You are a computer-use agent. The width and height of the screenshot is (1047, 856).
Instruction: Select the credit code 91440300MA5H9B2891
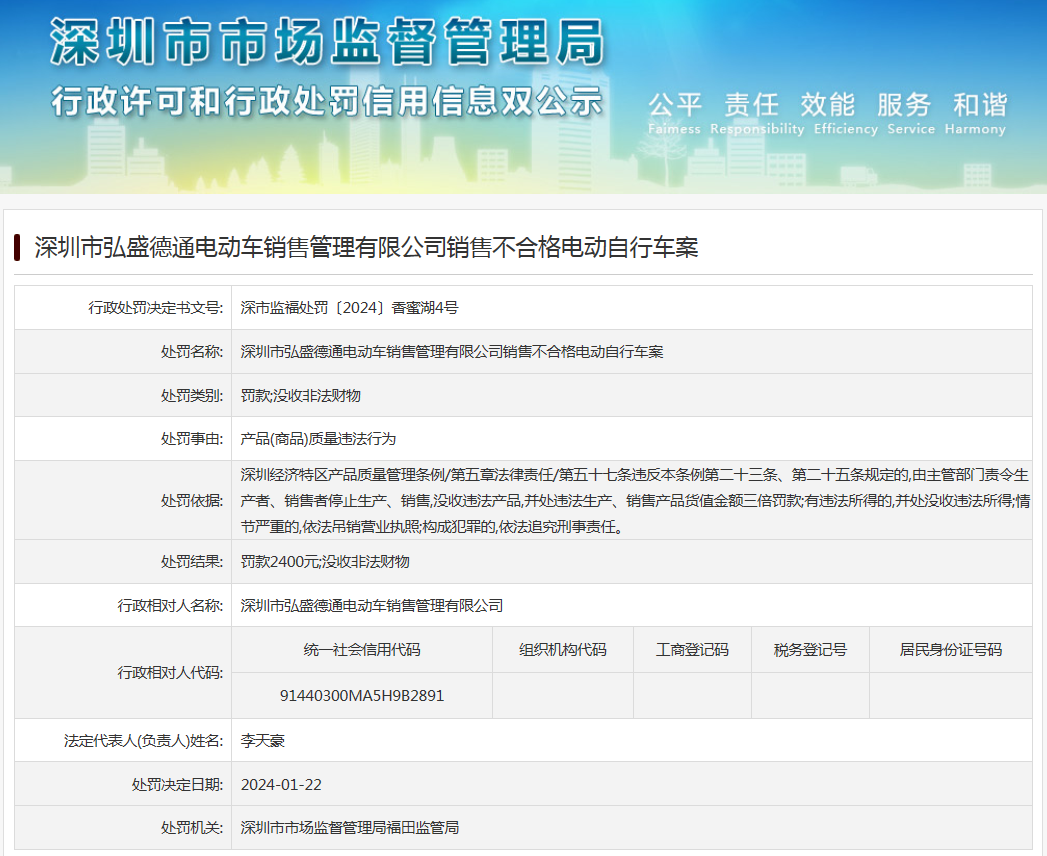pos(362,696)
